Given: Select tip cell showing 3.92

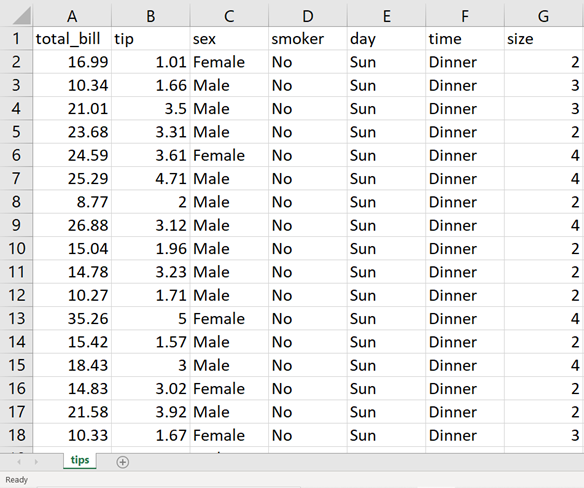Looking at the screenshot, I should coord(150,412).
